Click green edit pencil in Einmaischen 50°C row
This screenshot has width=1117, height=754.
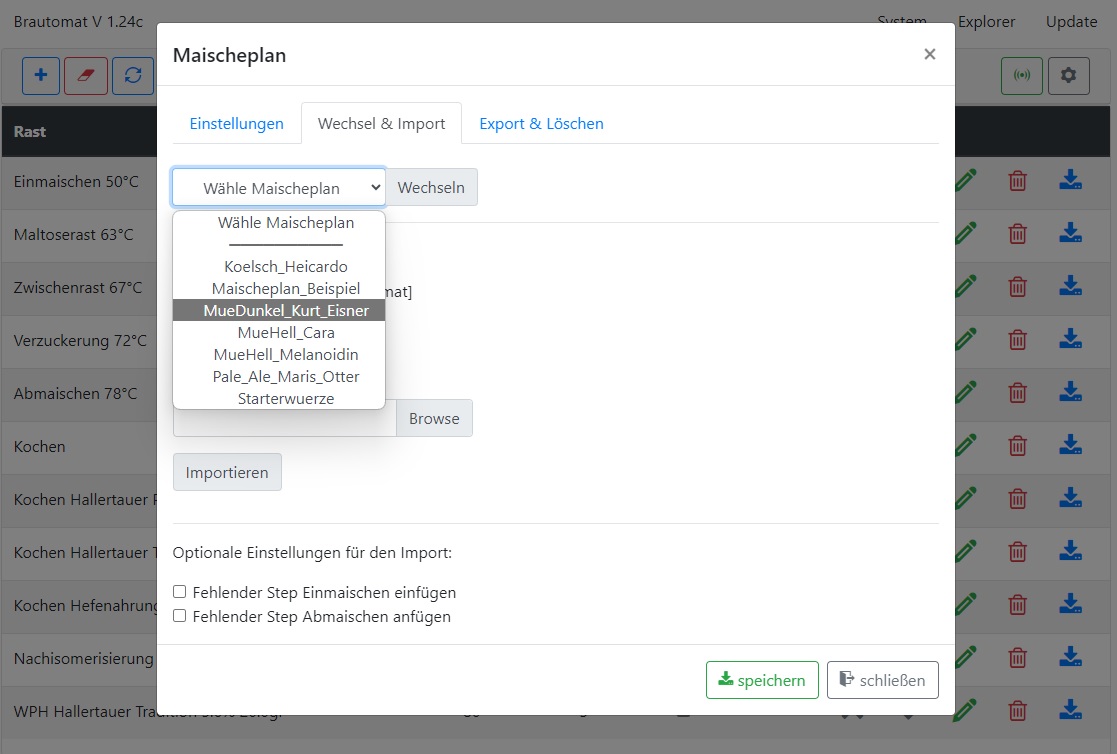965,181
